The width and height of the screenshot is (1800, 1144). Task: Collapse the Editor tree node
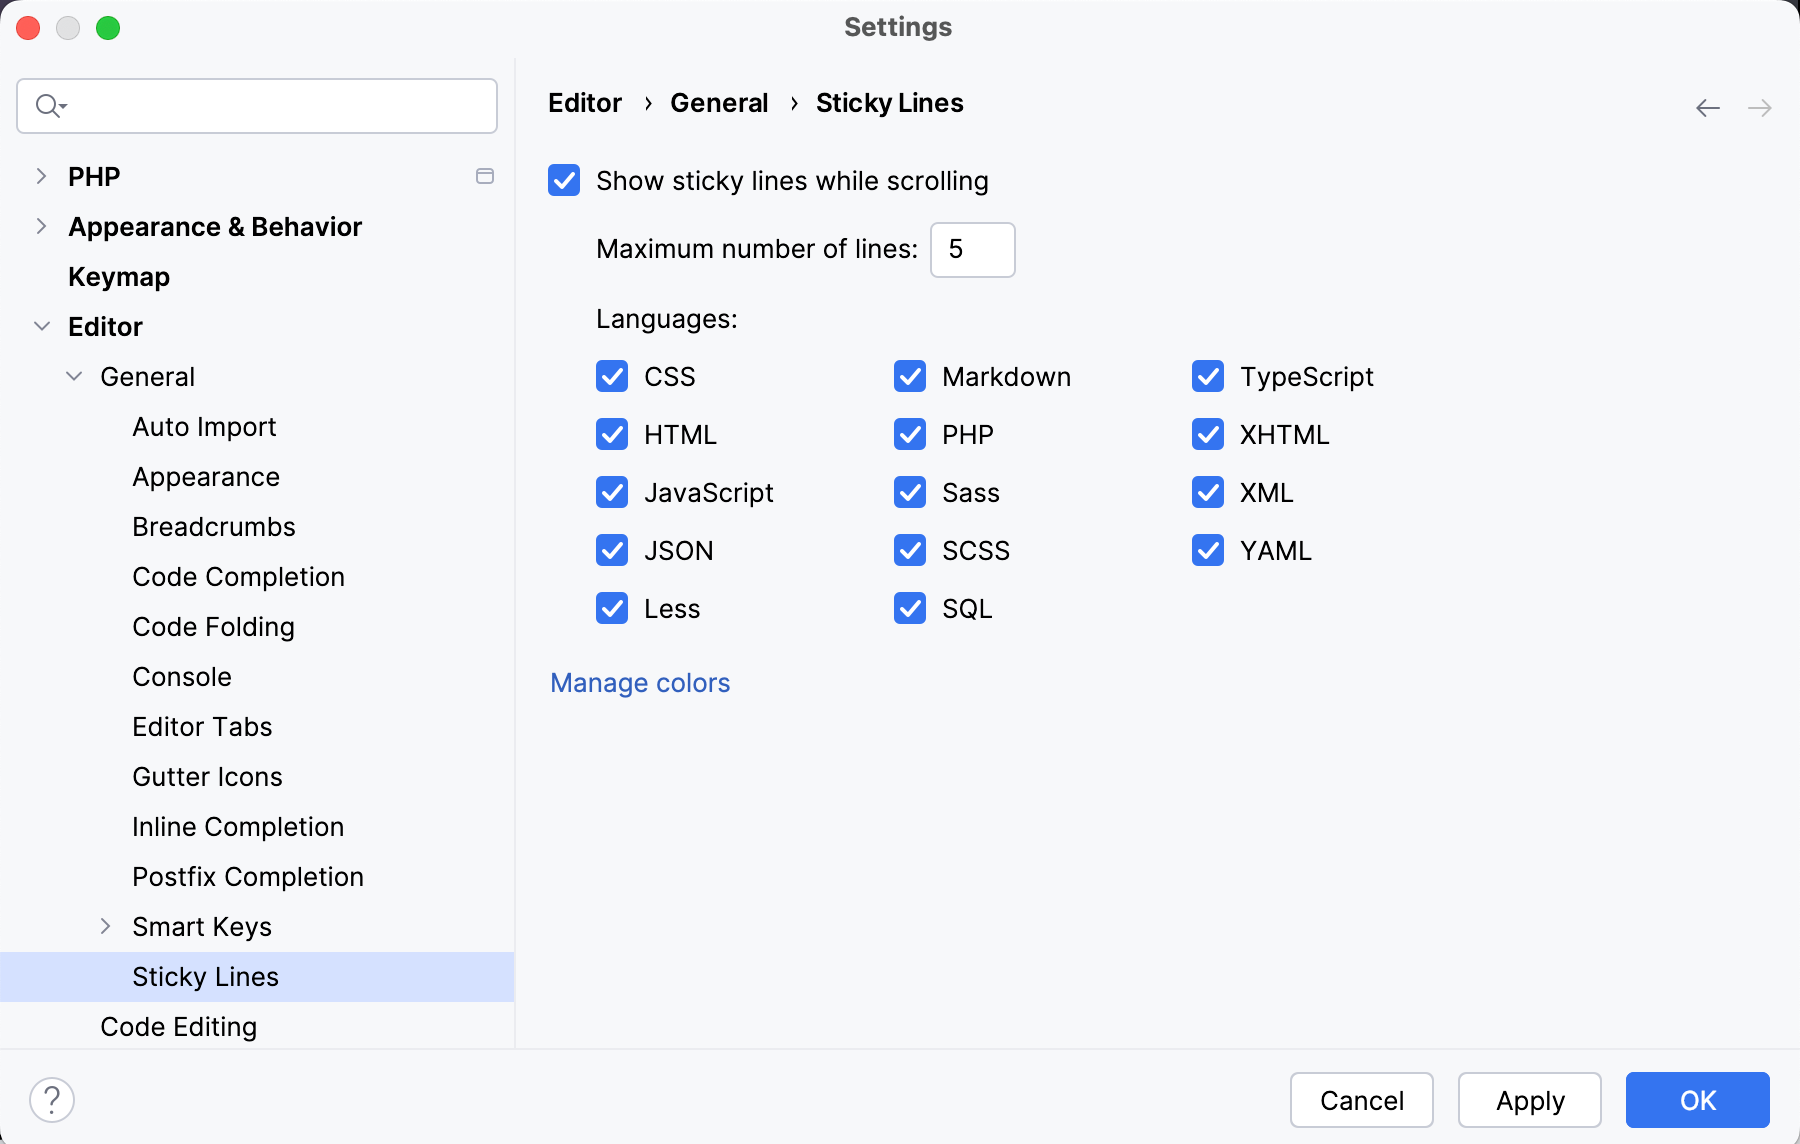click(x=42, y=326)
